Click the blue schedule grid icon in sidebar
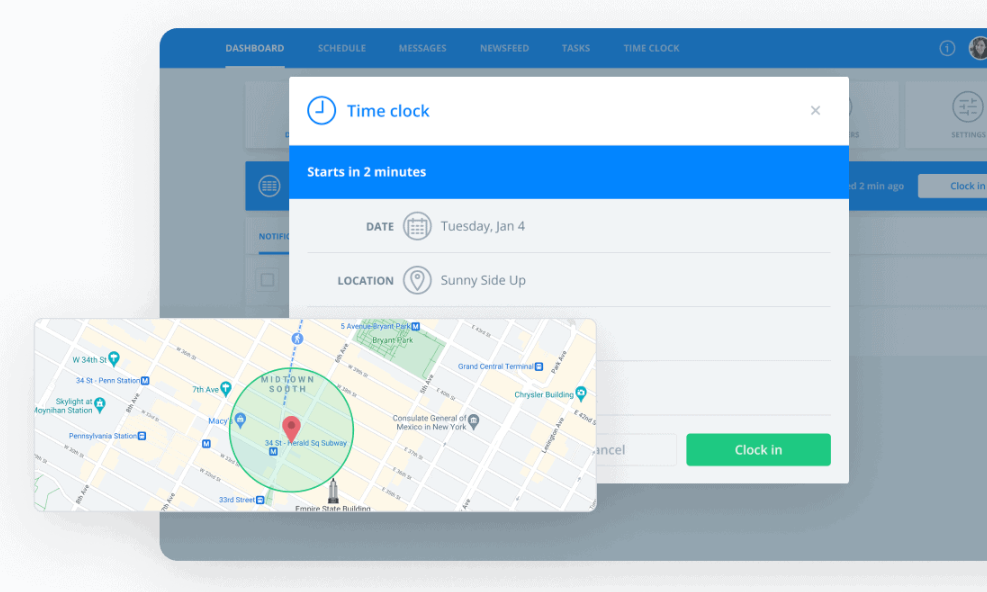This screenshot has width=987, height=592. pyautogui.click(x=268, y=185)
